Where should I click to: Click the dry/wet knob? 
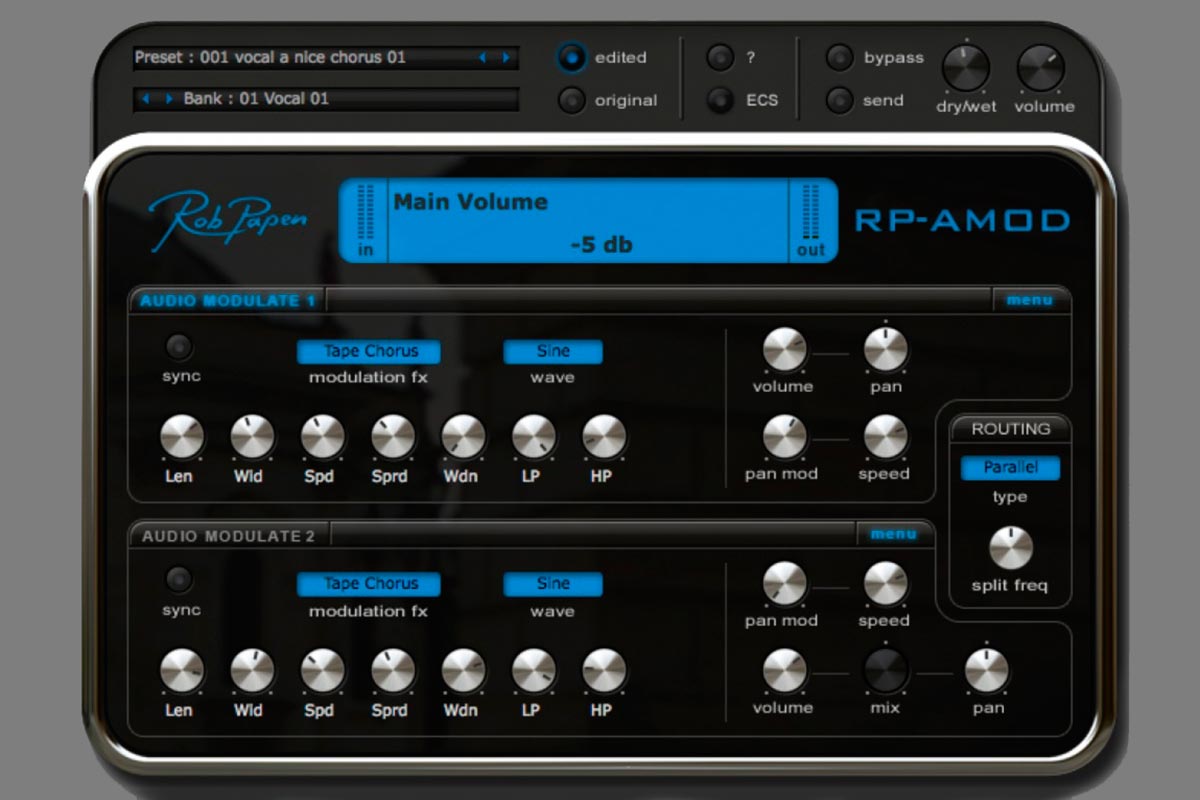tap(966, 69)
